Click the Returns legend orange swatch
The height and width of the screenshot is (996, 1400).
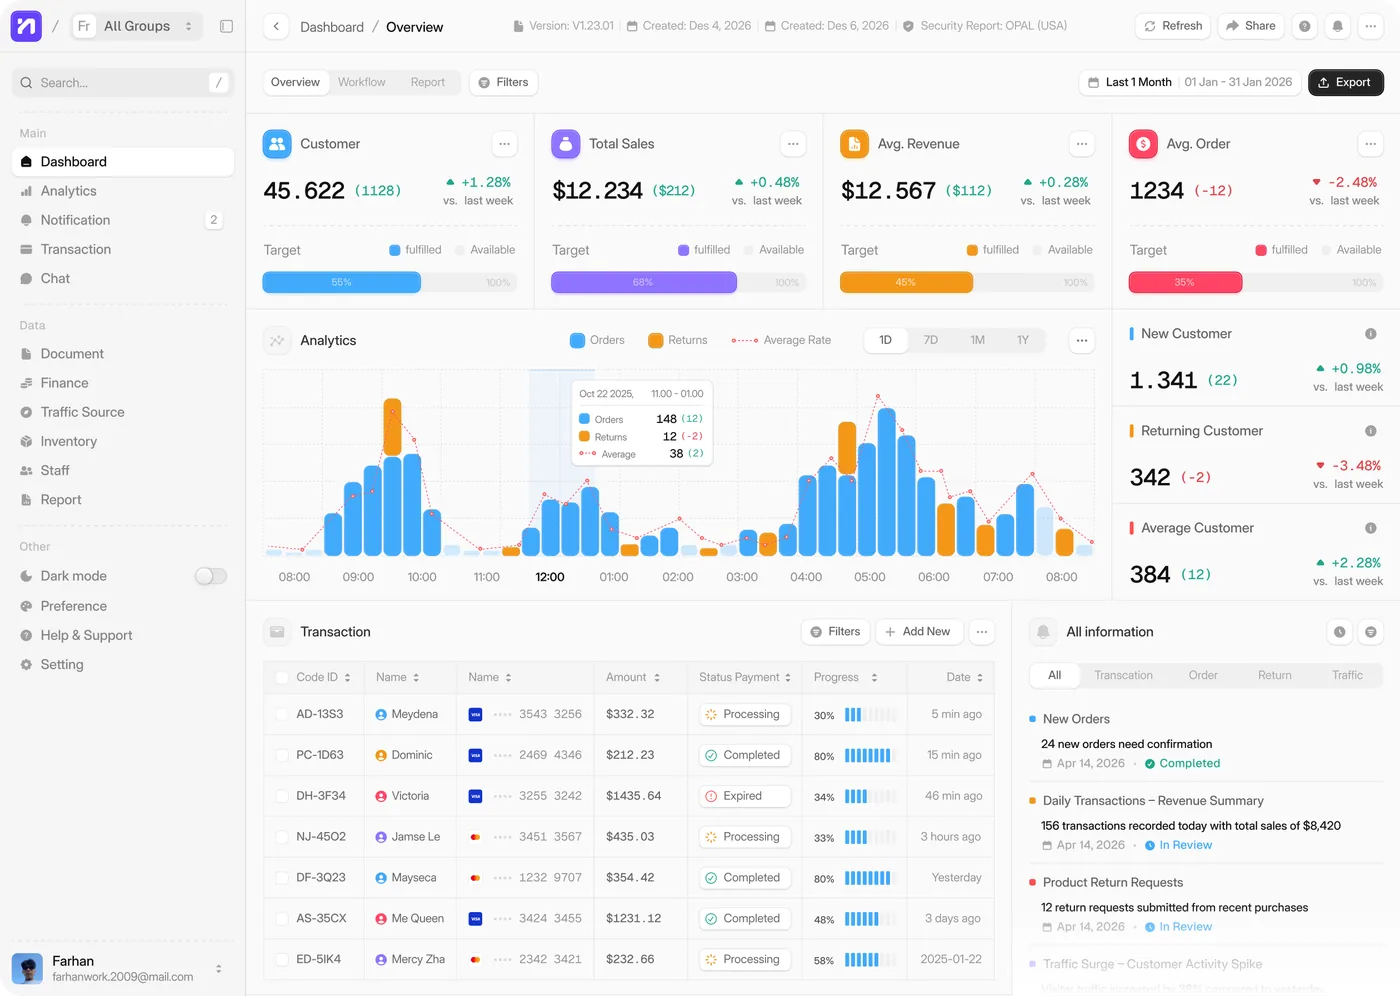pos(656,340)
